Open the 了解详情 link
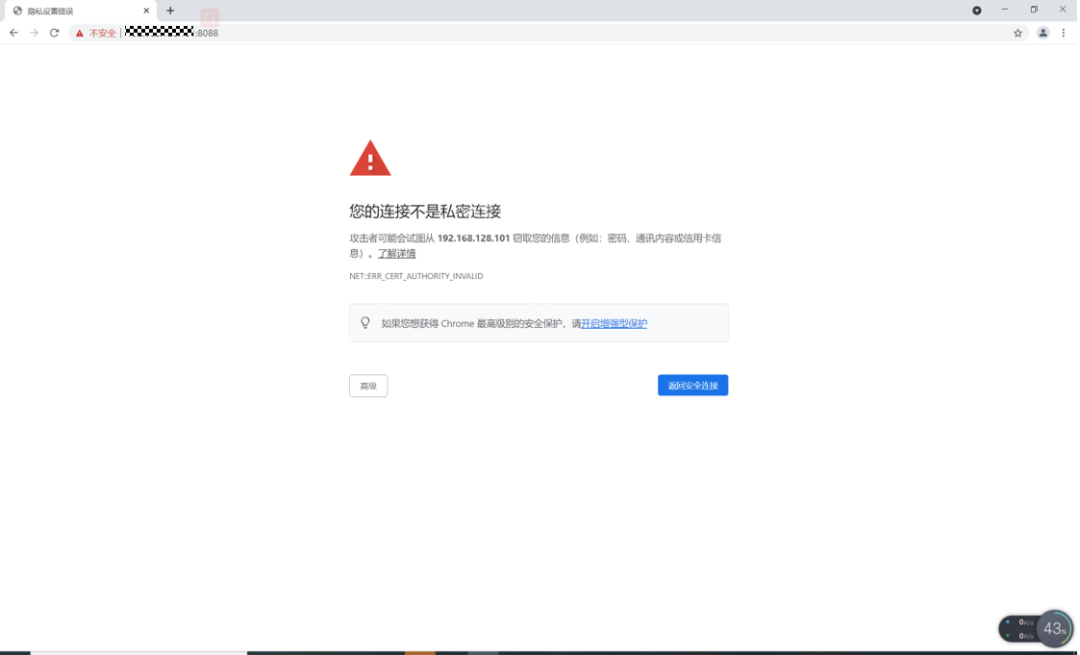Screen dimensions: 1080x655 pyautogui.click(x=399, y=253)
